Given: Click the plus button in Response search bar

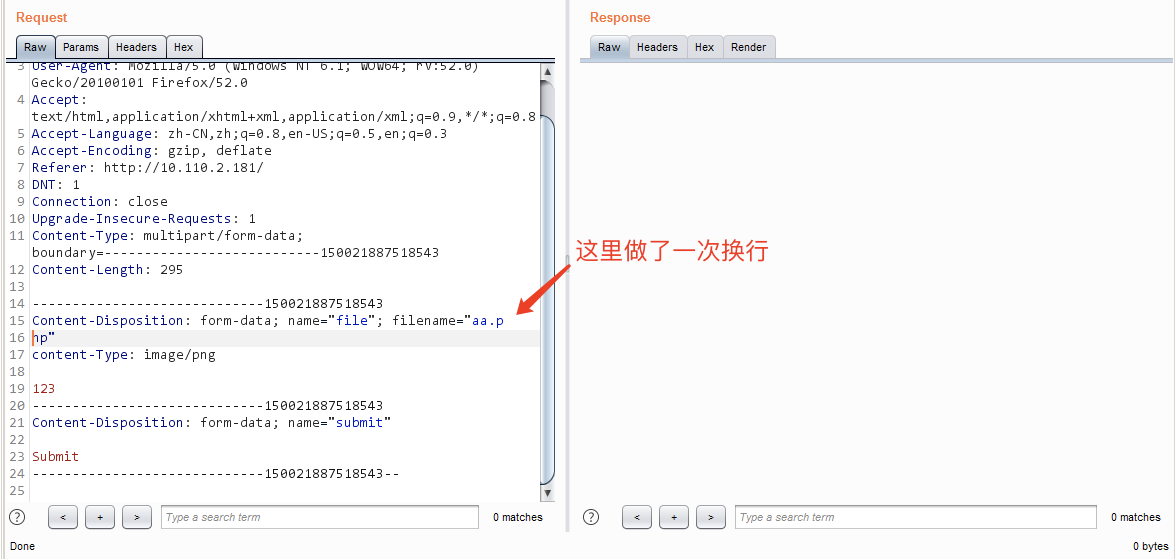Looking at the screenshot, I should [674, 517].
